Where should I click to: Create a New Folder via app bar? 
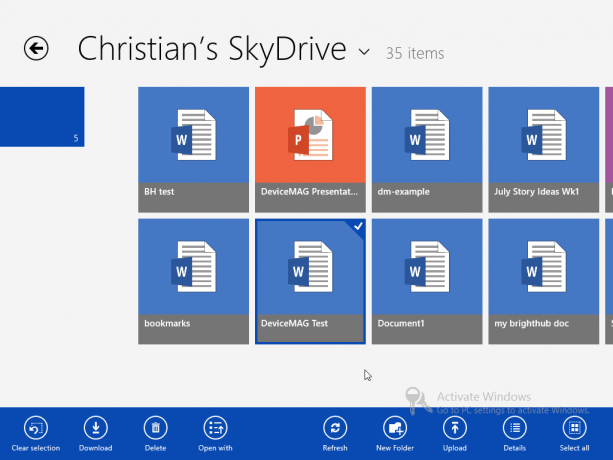pyautogui.click(x=395, y=428)
